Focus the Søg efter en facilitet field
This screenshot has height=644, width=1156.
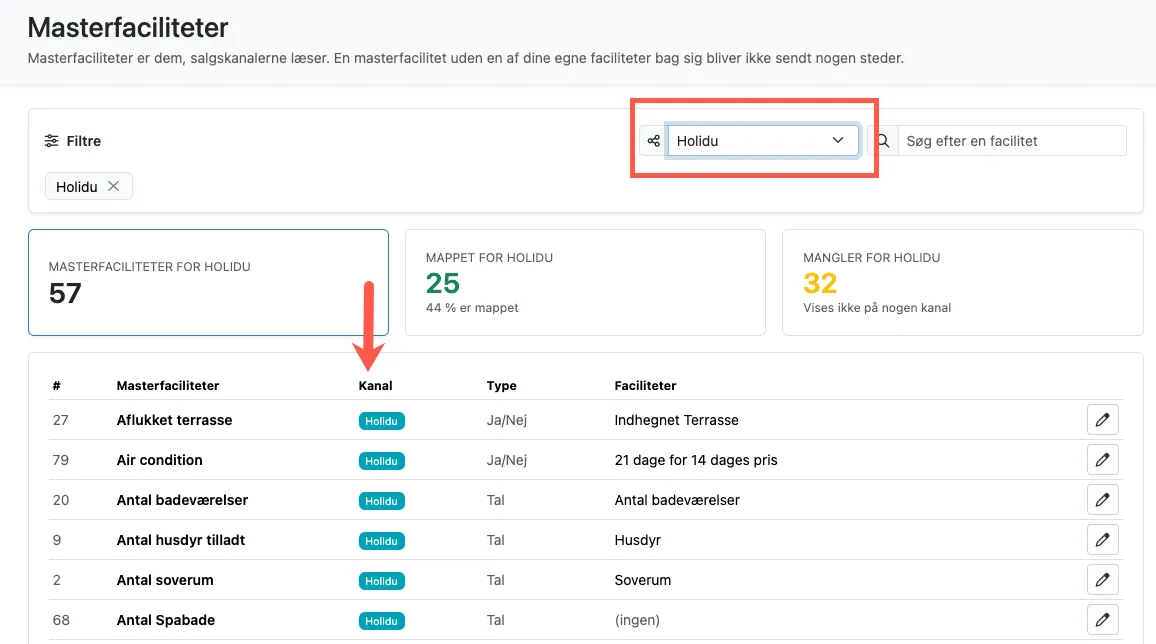click(x=1012, y=141)
